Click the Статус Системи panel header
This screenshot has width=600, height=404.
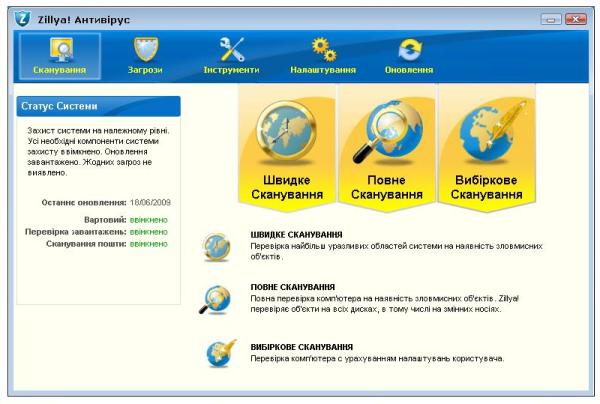98,106
